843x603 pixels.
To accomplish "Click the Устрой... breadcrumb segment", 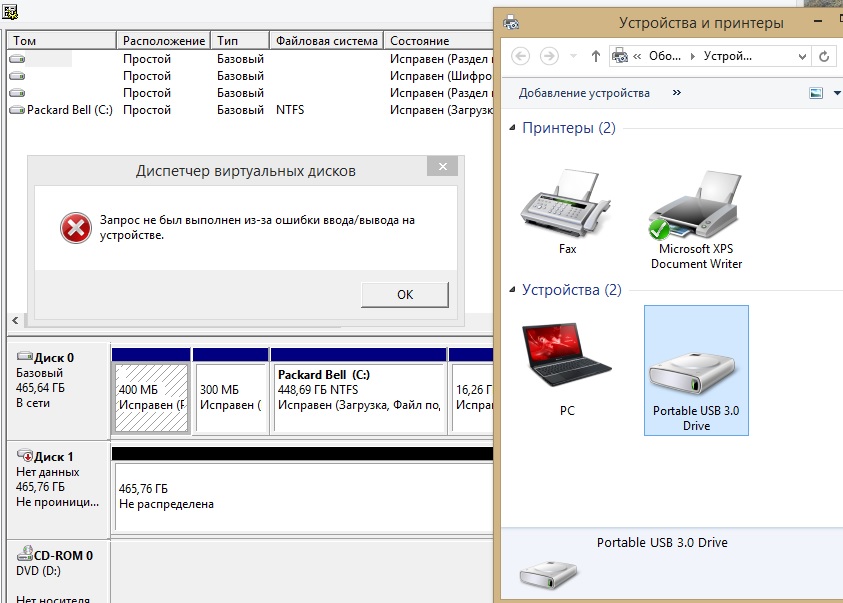I will pos(727,56).
